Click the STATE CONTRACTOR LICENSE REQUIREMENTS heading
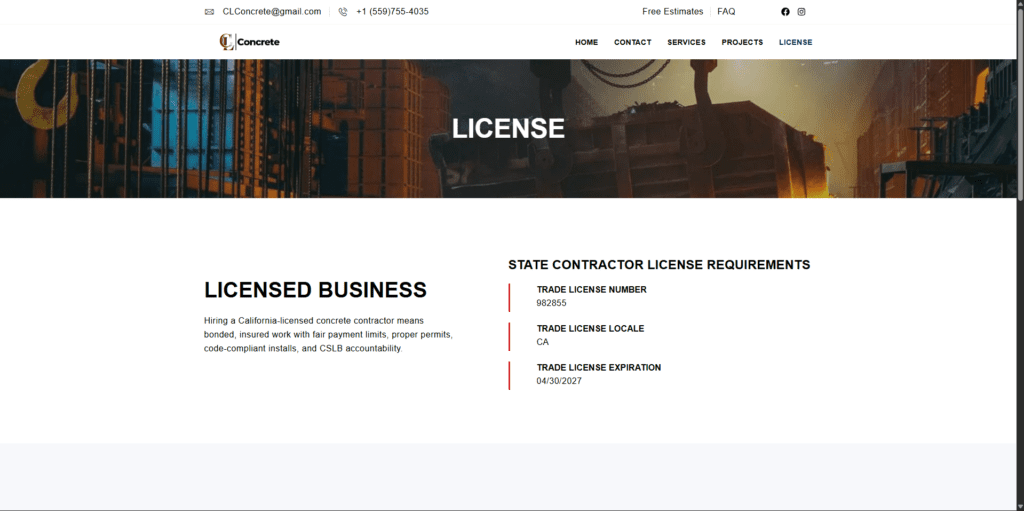This screenshot has width=1024, height=511. (659, 265)
